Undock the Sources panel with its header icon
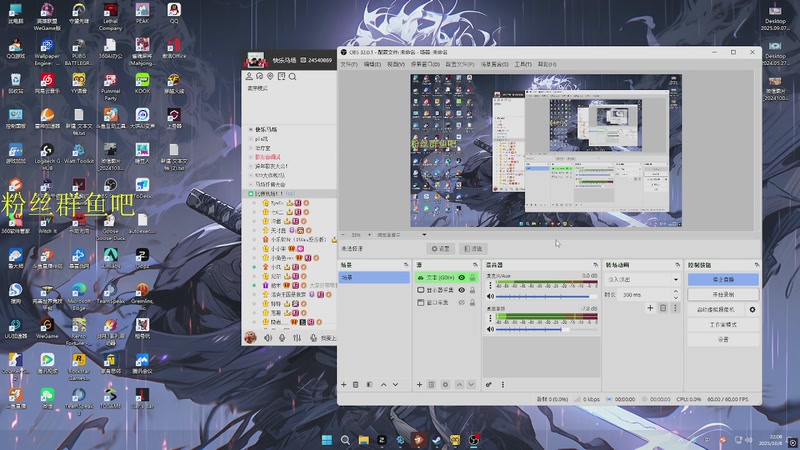 click(475, 265)
